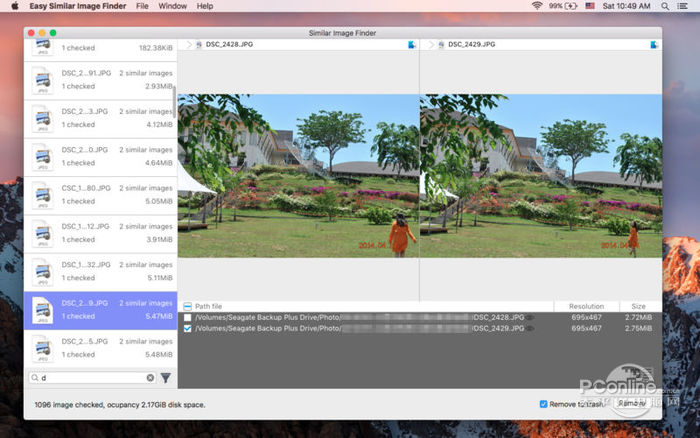700x438 pixels.
Task: Click the eye preview icon on DSC_2428.JPG row
Action: click(530, 316)
